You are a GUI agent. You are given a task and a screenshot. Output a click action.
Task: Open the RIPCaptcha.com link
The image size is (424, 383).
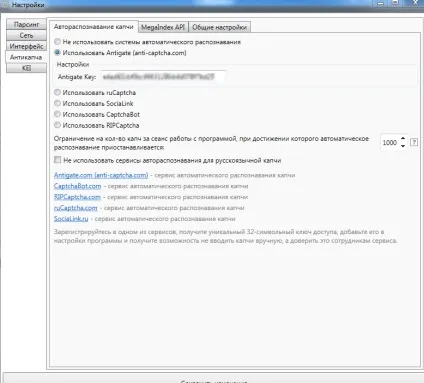tap(77, 197)
